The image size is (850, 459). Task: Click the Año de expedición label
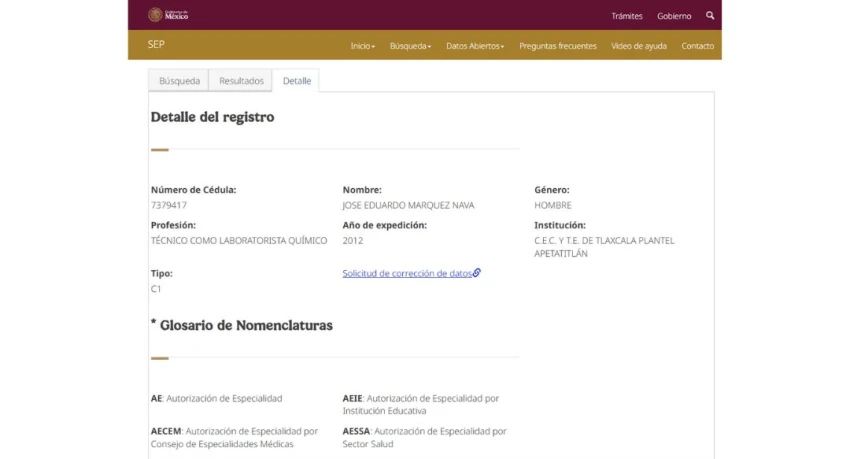pyautogui.click(x=385, y=225)
